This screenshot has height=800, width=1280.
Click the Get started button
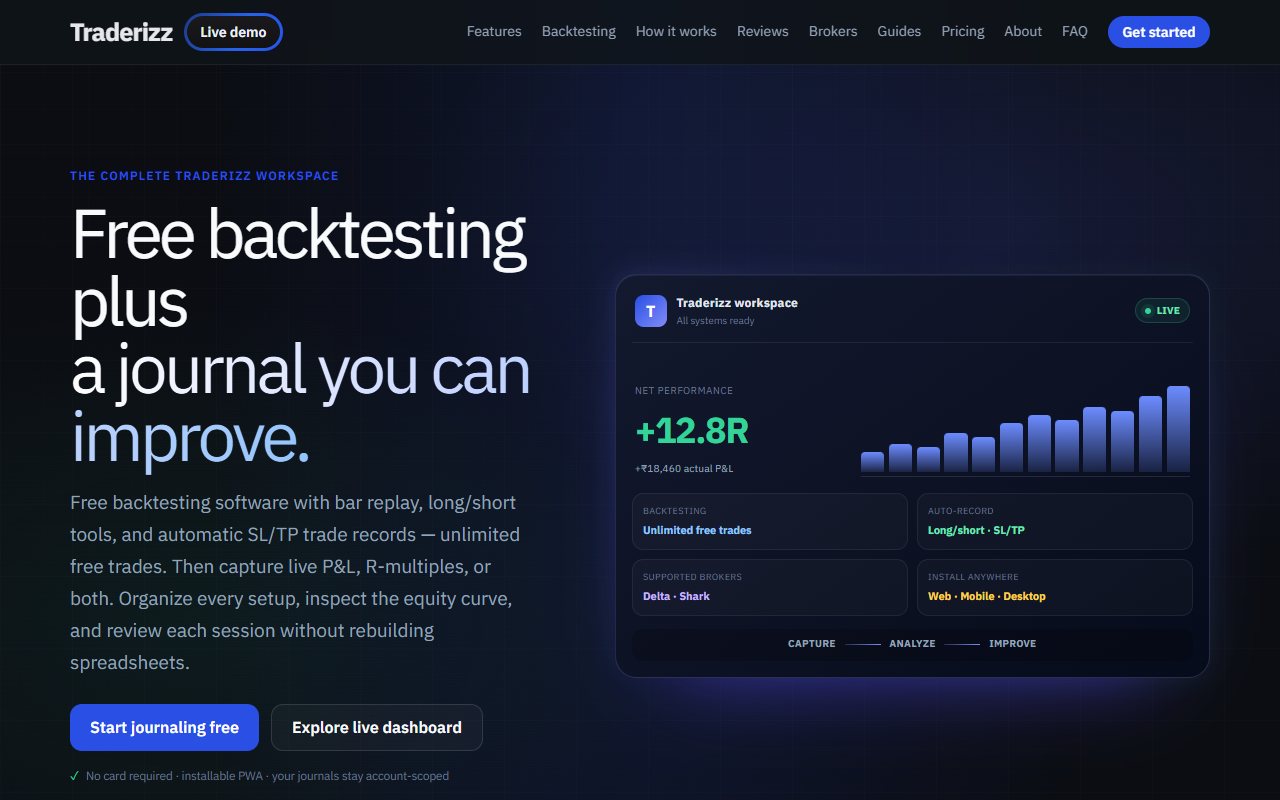(x=1159, y=32)
